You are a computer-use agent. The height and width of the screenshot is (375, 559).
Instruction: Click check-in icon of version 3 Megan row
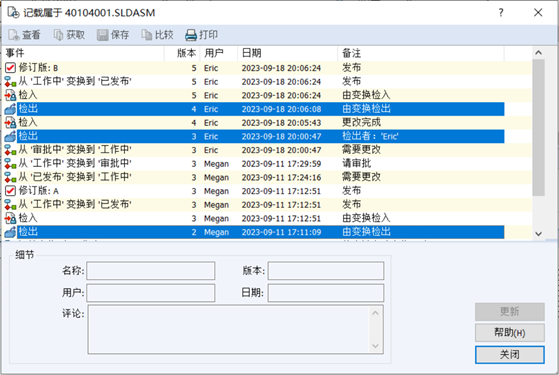(10, 218)
